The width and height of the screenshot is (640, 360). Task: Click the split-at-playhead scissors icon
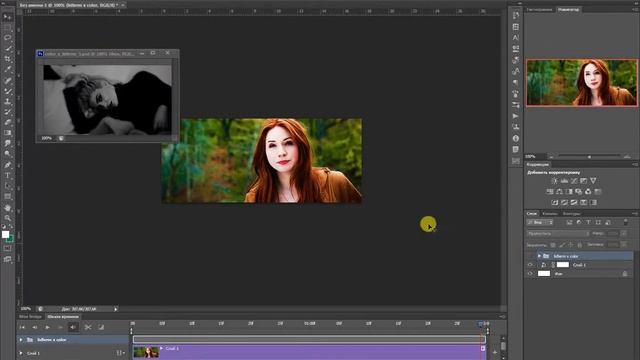click(88, 327)
